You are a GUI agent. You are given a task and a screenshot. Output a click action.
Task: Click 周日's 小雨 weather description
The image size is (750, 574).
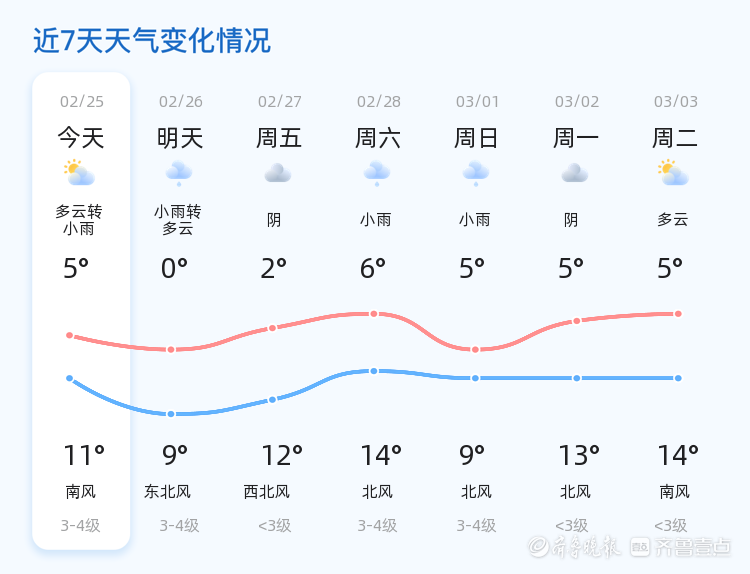[x=475, y=220]
